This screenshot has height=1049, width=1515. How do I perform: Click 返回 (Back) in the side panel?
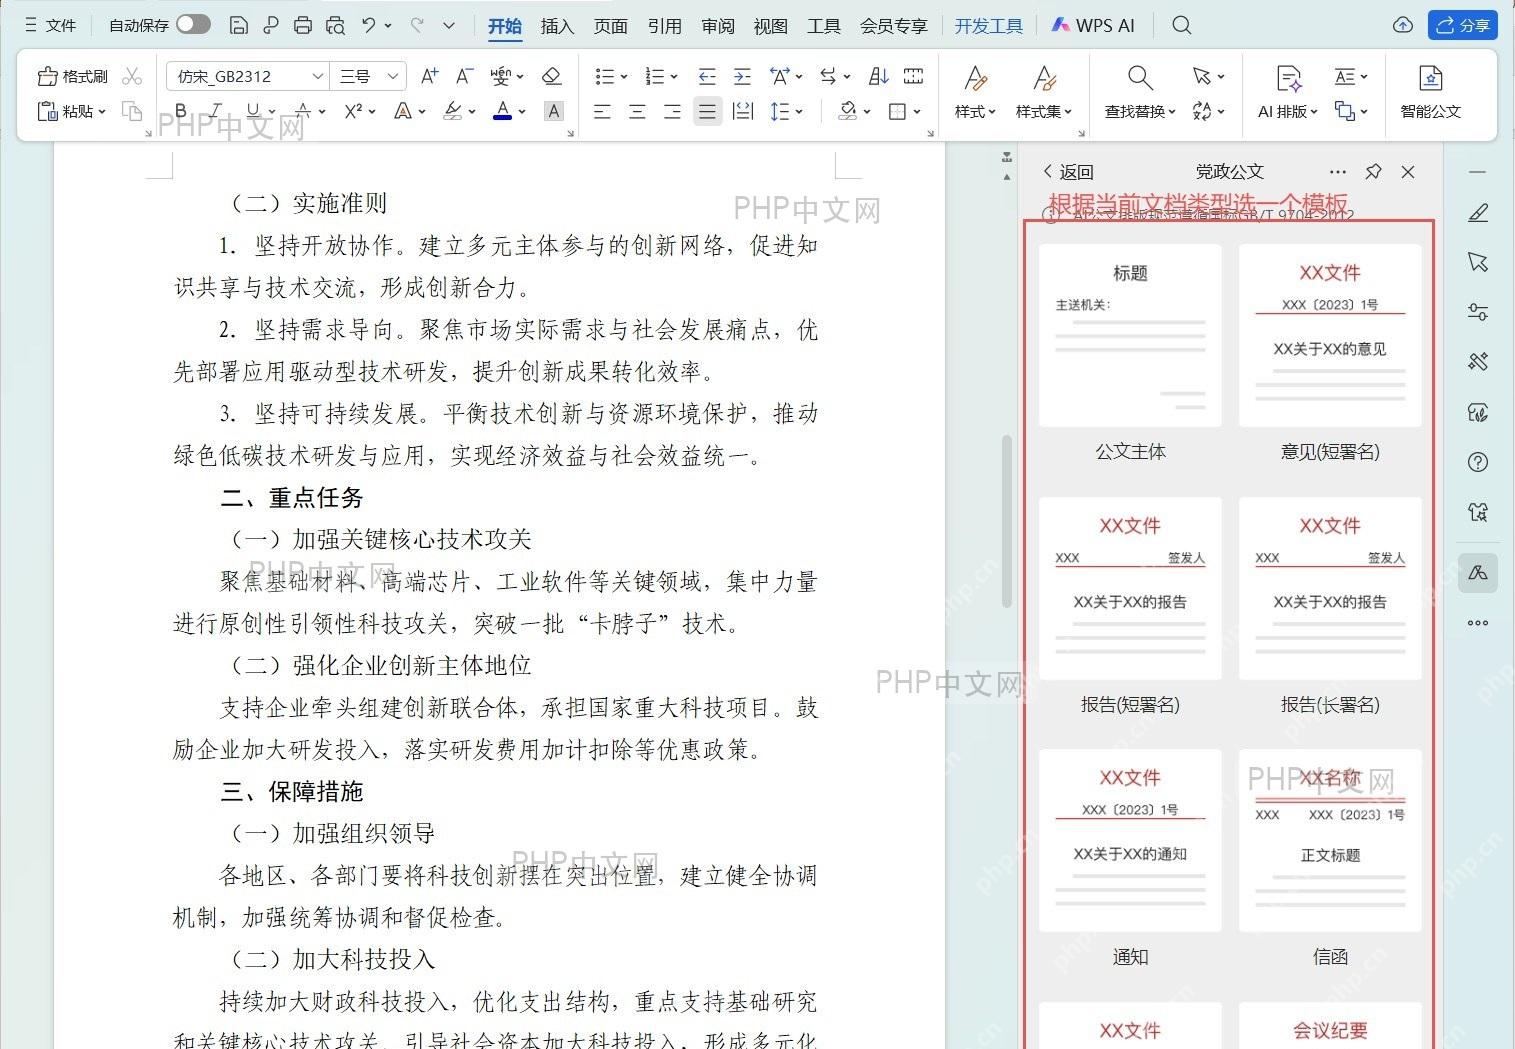point(1068,171)
